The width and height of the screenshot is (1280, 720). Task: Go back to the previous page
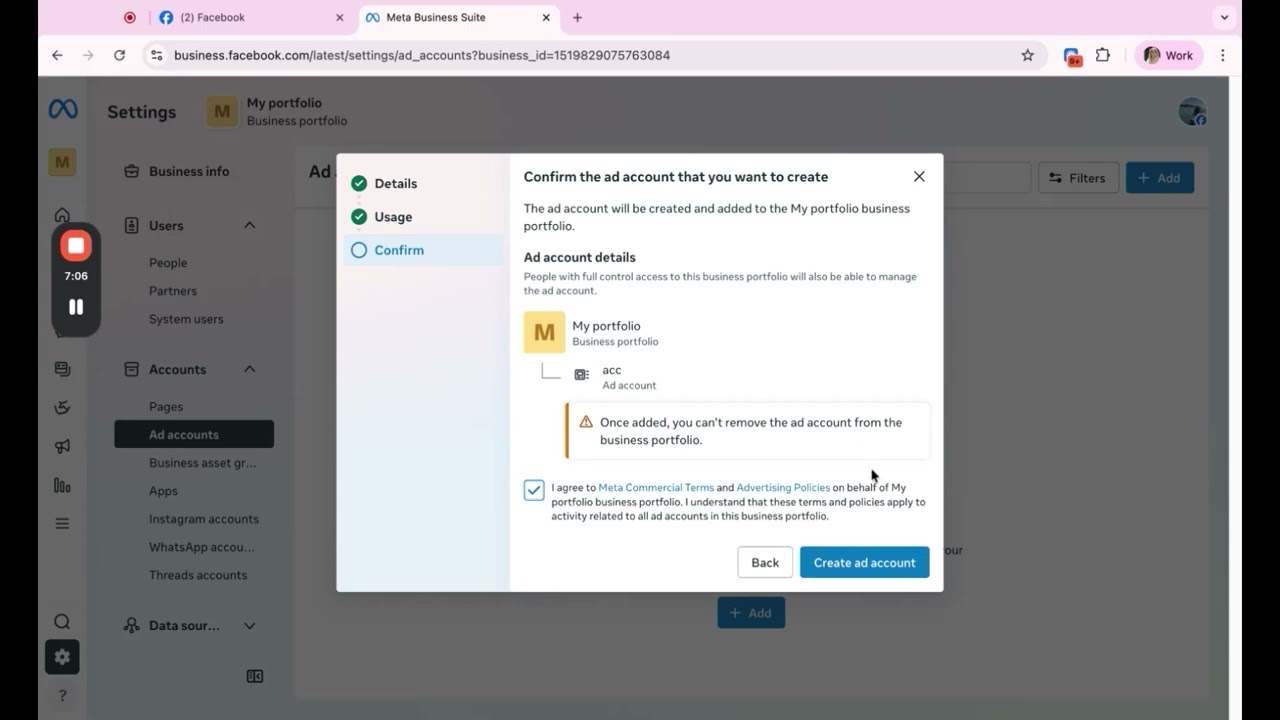click(x=57, y=55)
